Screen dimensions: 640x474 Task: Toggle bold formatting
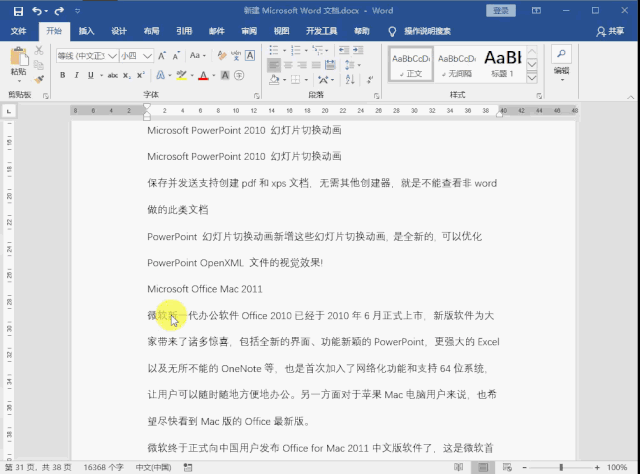pyautogui.click(x=62, y=76)
